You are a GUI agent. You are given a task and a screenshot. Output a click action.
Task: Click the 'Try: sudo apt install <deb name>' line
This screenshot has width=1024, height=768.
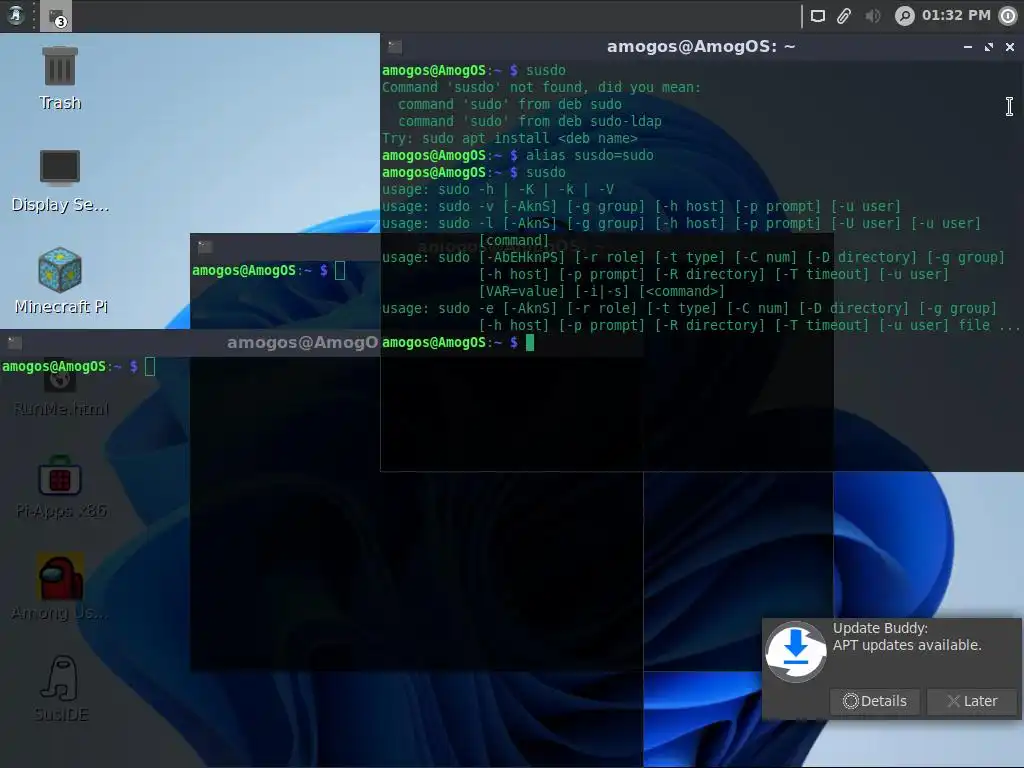(510, 138)
